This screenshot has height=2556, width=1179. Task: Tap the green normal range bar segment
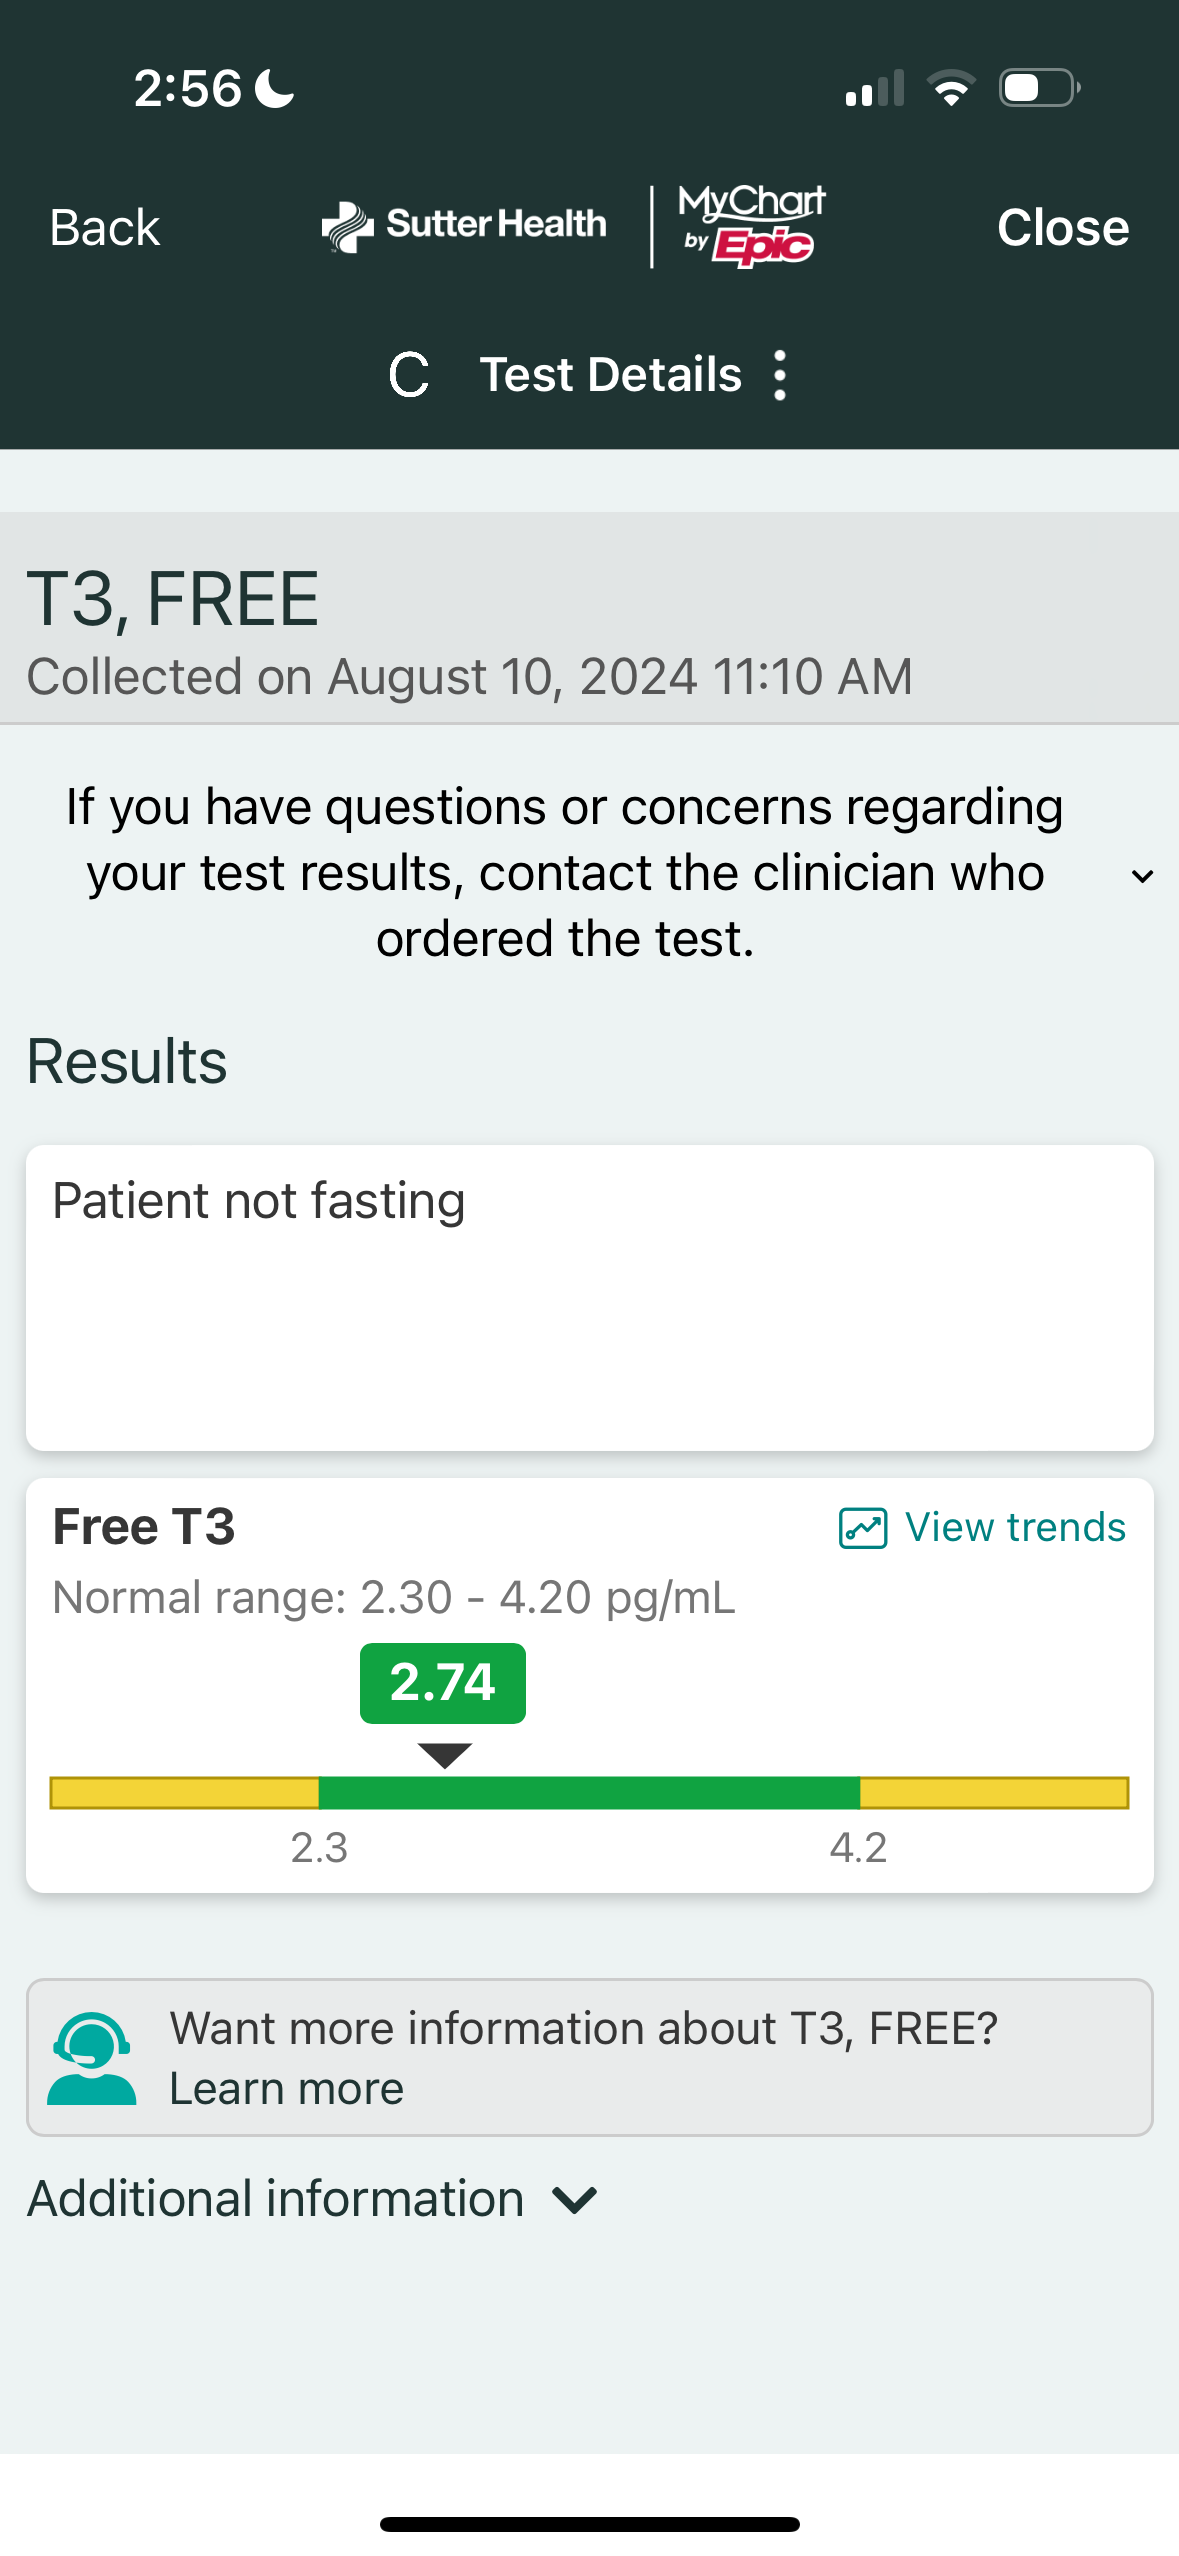pos(589,1793)
